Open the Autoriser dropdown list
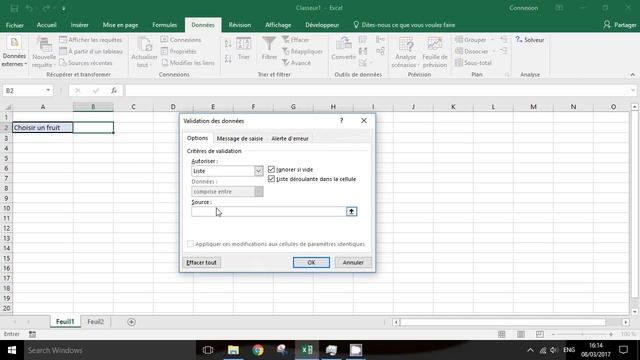The height and width of the screenshot is (360, 640). point(258,171)
